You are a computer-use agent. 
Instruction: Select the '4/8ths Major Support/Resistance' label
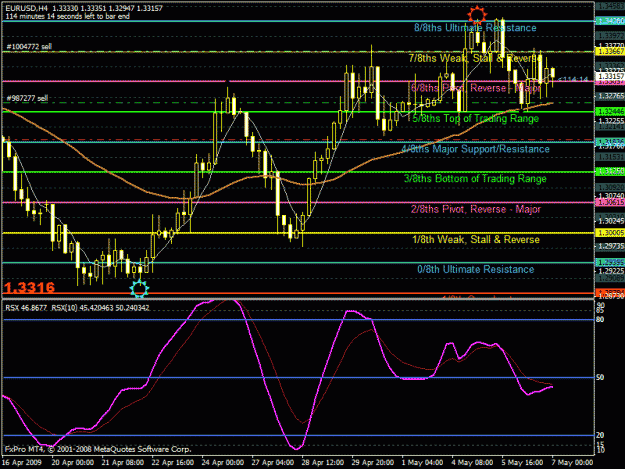pos(476,149)
